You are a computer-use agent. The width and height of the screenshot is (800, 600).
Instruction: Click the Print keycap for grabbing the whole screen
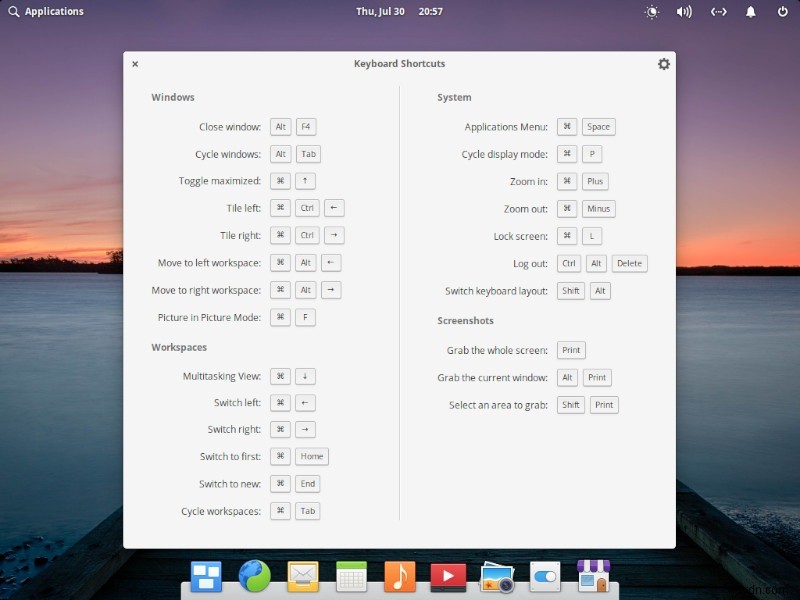(x=570, y=350)
